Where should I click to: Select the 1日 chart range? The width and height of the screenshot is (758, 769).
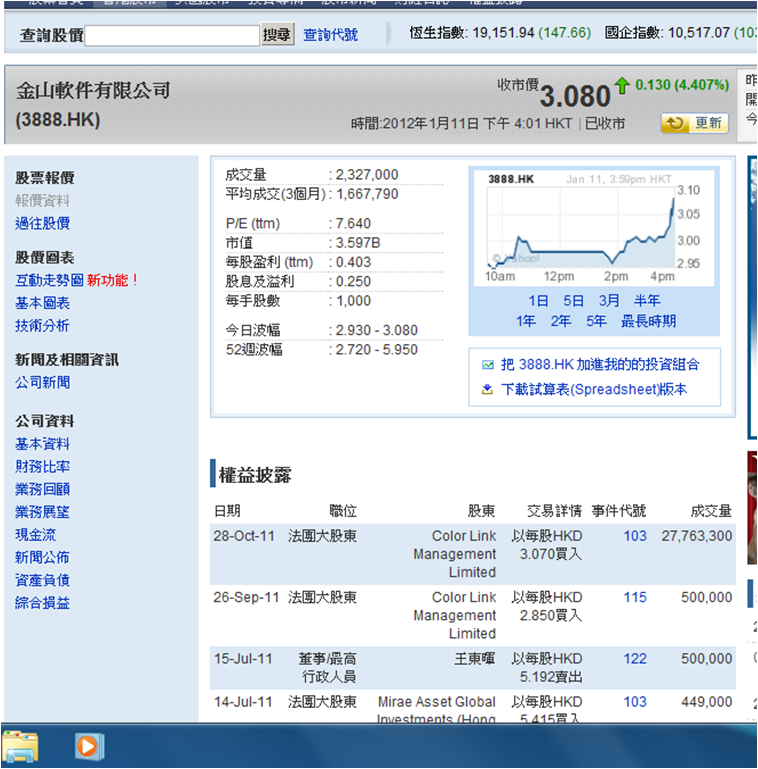538,301
